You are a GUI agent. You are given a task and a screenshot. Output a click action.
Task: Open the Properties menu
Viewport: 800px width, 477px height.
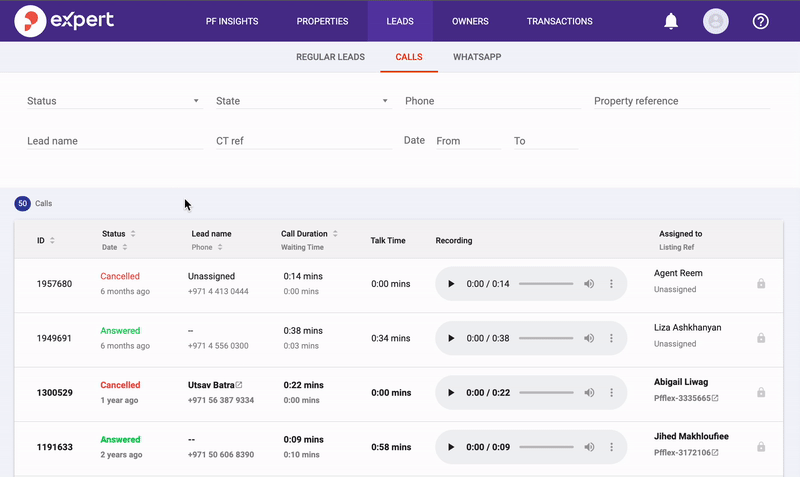[322, 21]
